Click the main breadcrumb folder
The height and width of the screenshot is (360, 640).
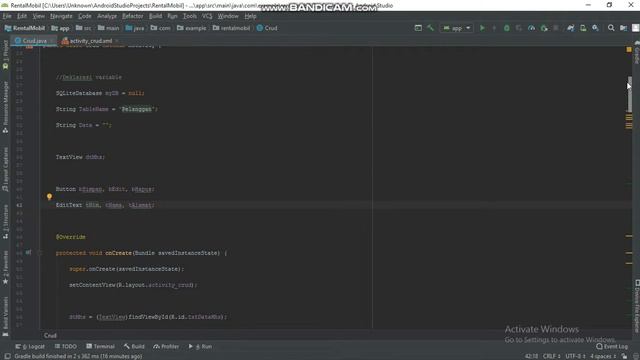point(109,28)
